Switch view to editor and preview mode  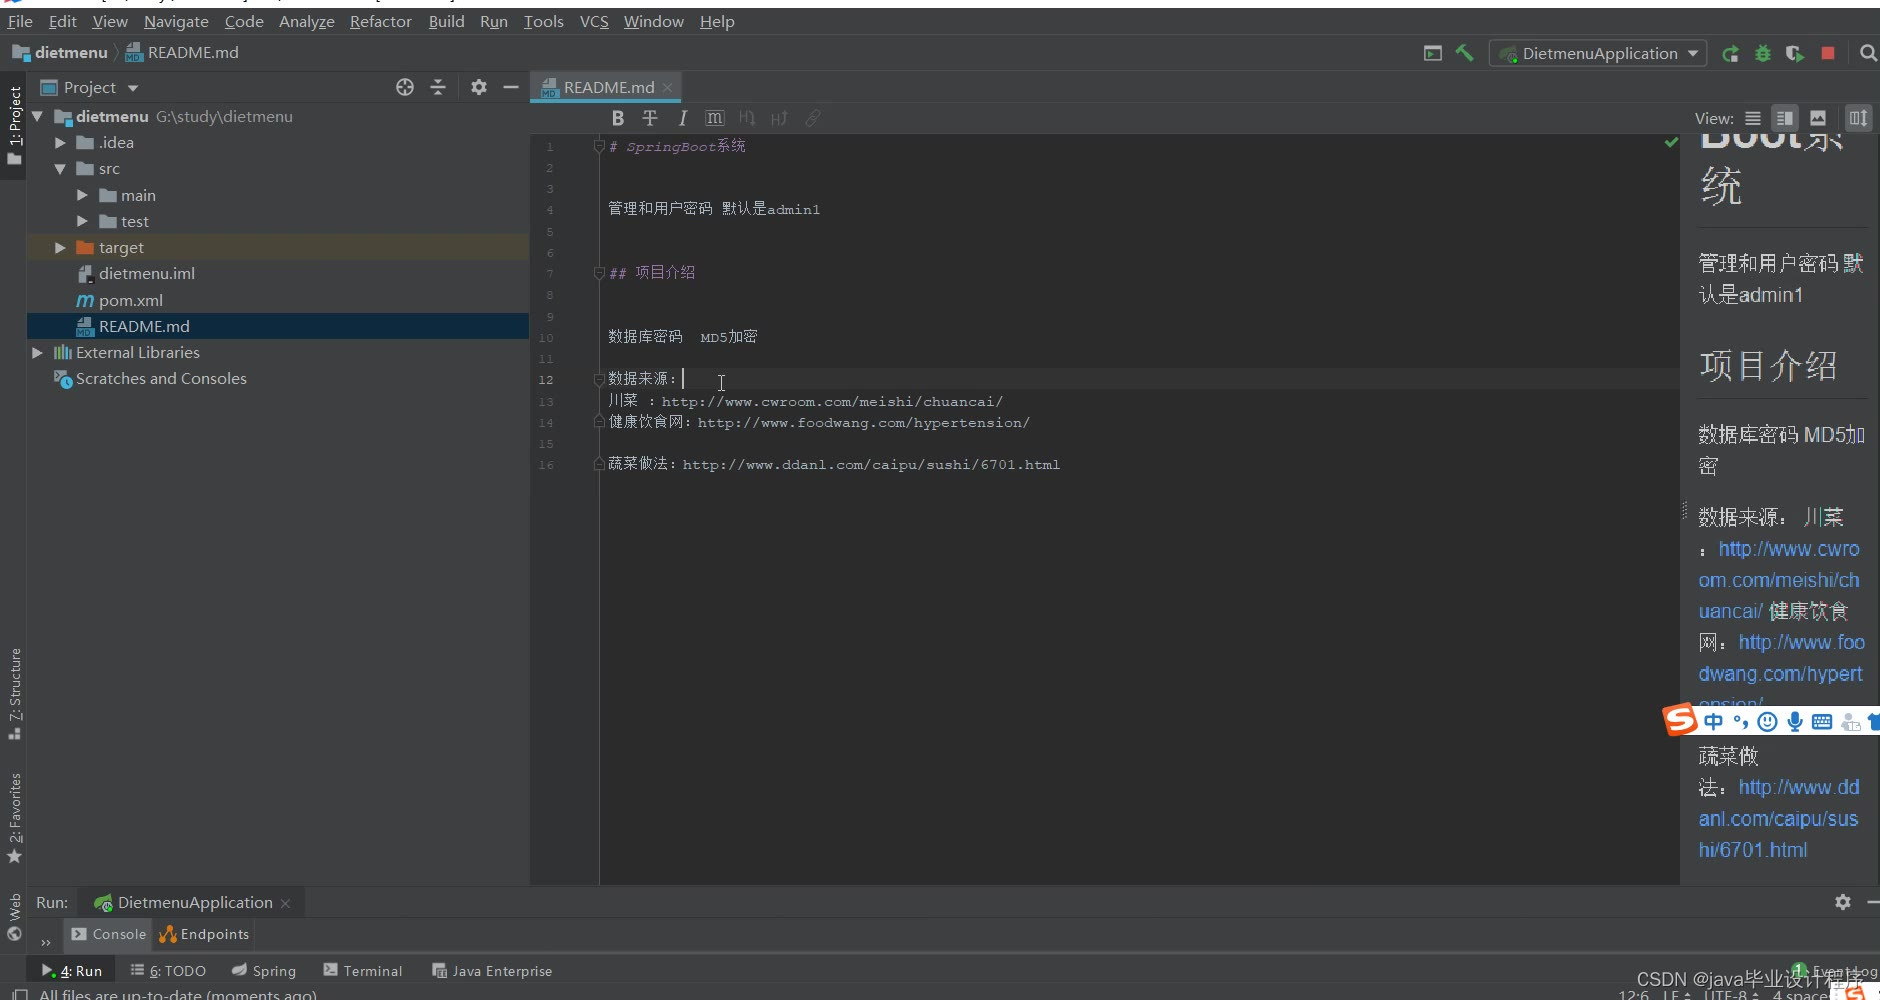(1785, 118)
